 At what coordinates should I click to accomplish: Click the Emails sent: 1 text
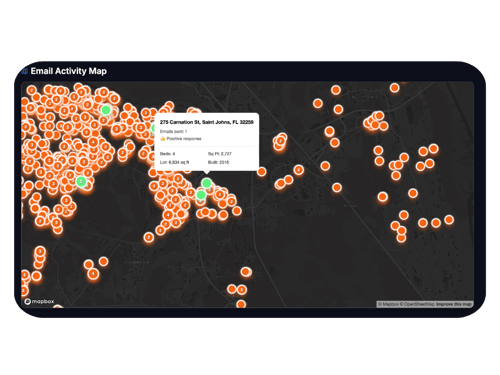coord(173,132)
